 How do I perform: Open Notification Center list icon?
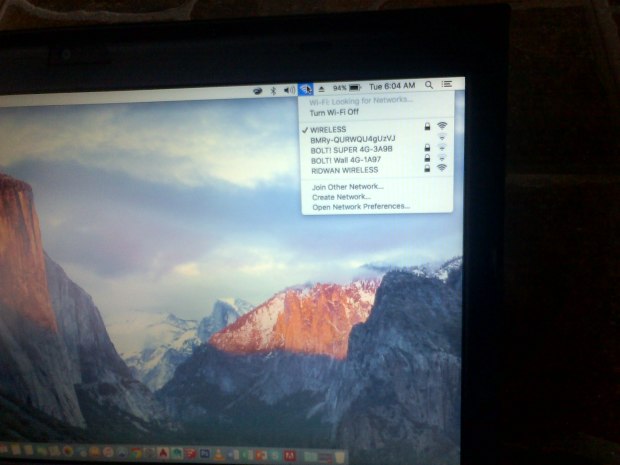(x=447, y=84)
